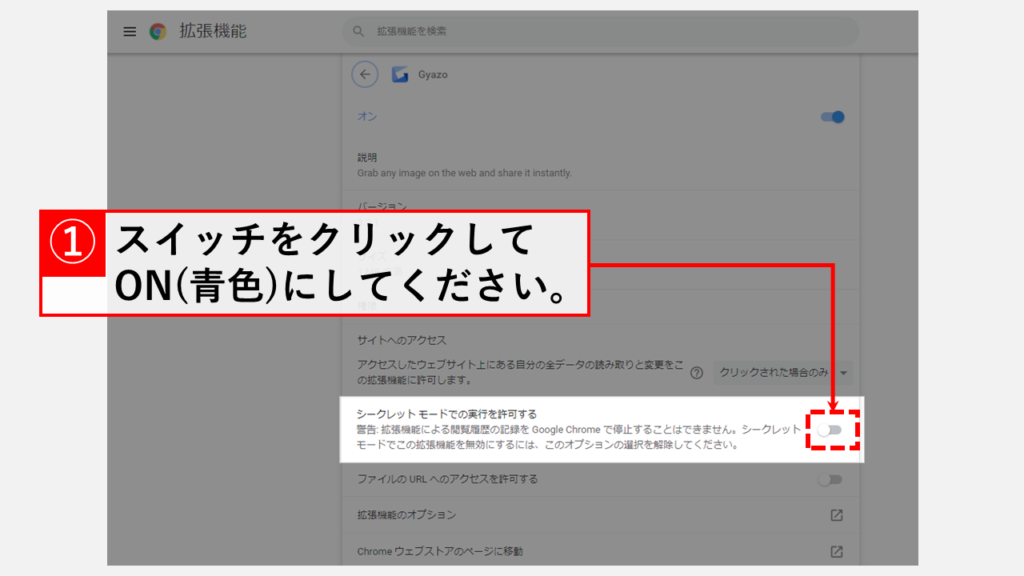Open the 拡張機能のオプション row
Screen dimensions: 1024x576
point(406,515)
